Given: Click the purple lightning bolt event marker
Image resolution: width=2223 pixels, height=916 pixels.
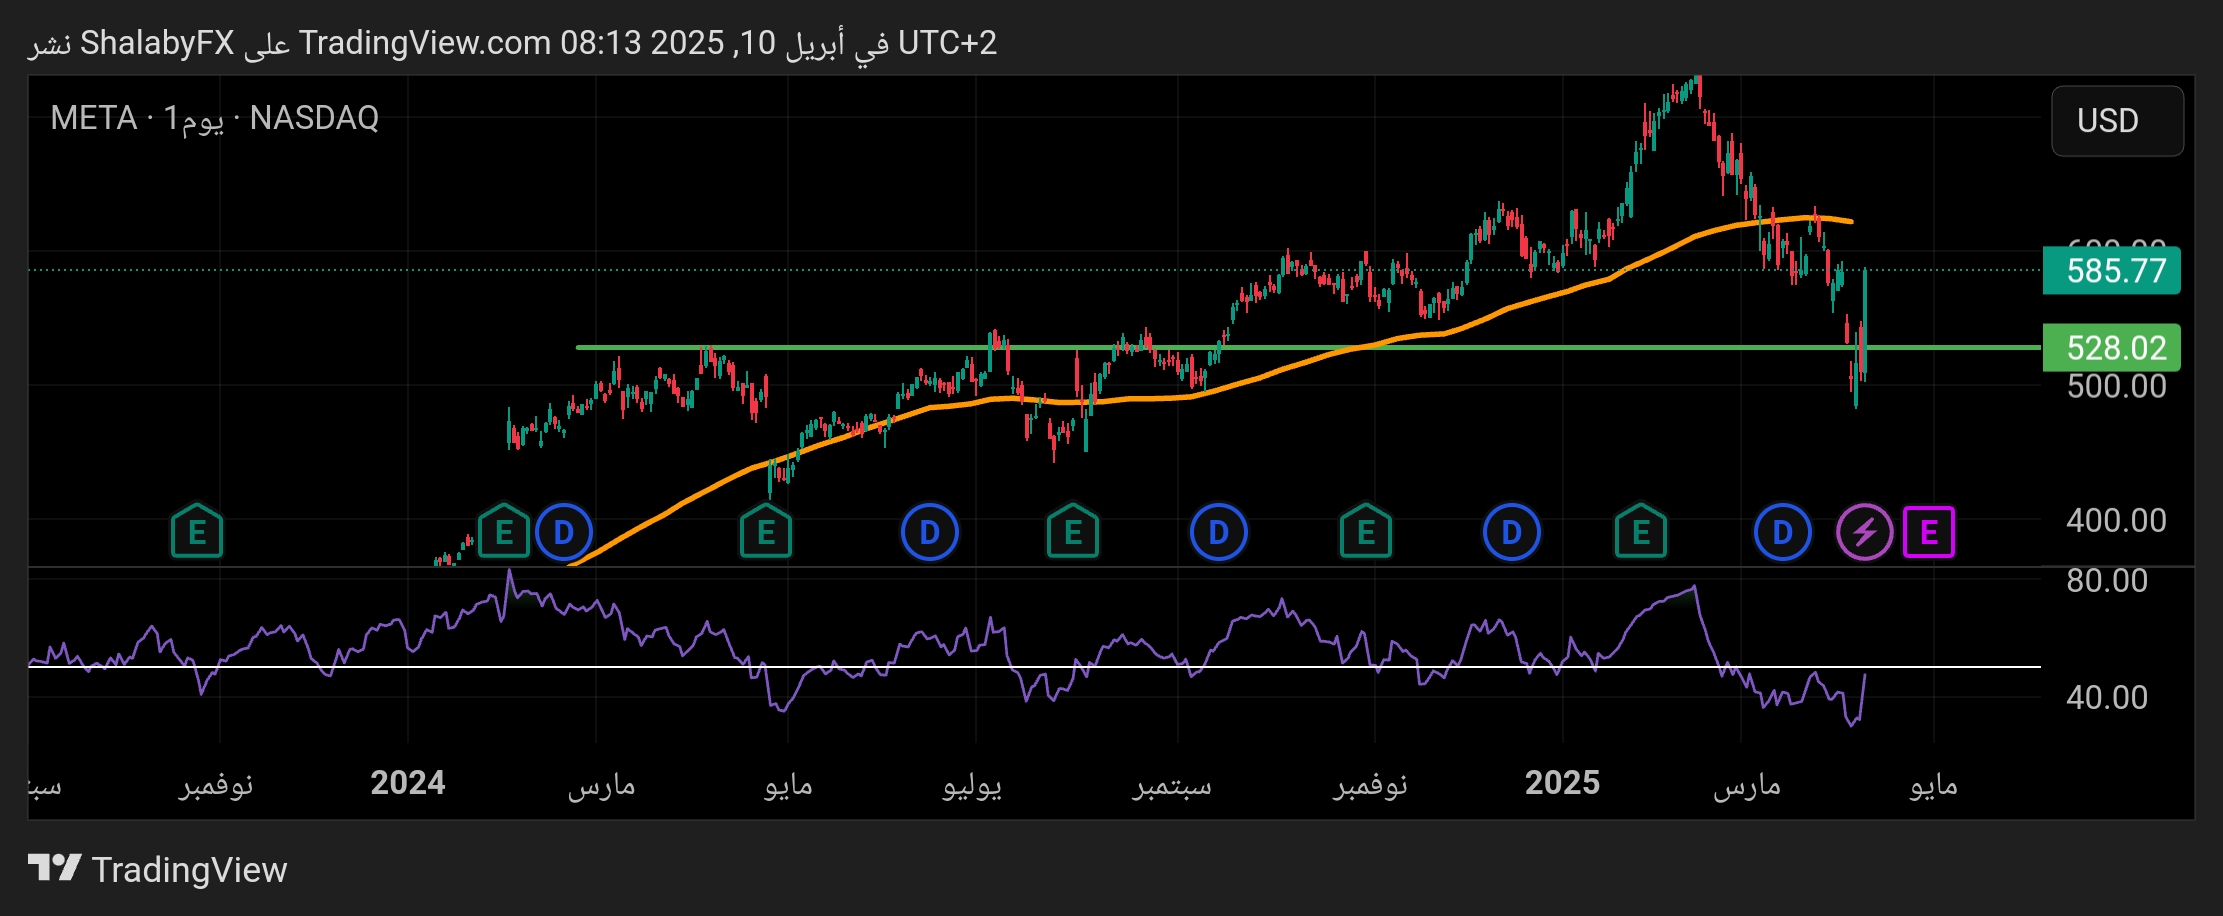Looking at the screenshot, I should click(x=1865, y=532).
